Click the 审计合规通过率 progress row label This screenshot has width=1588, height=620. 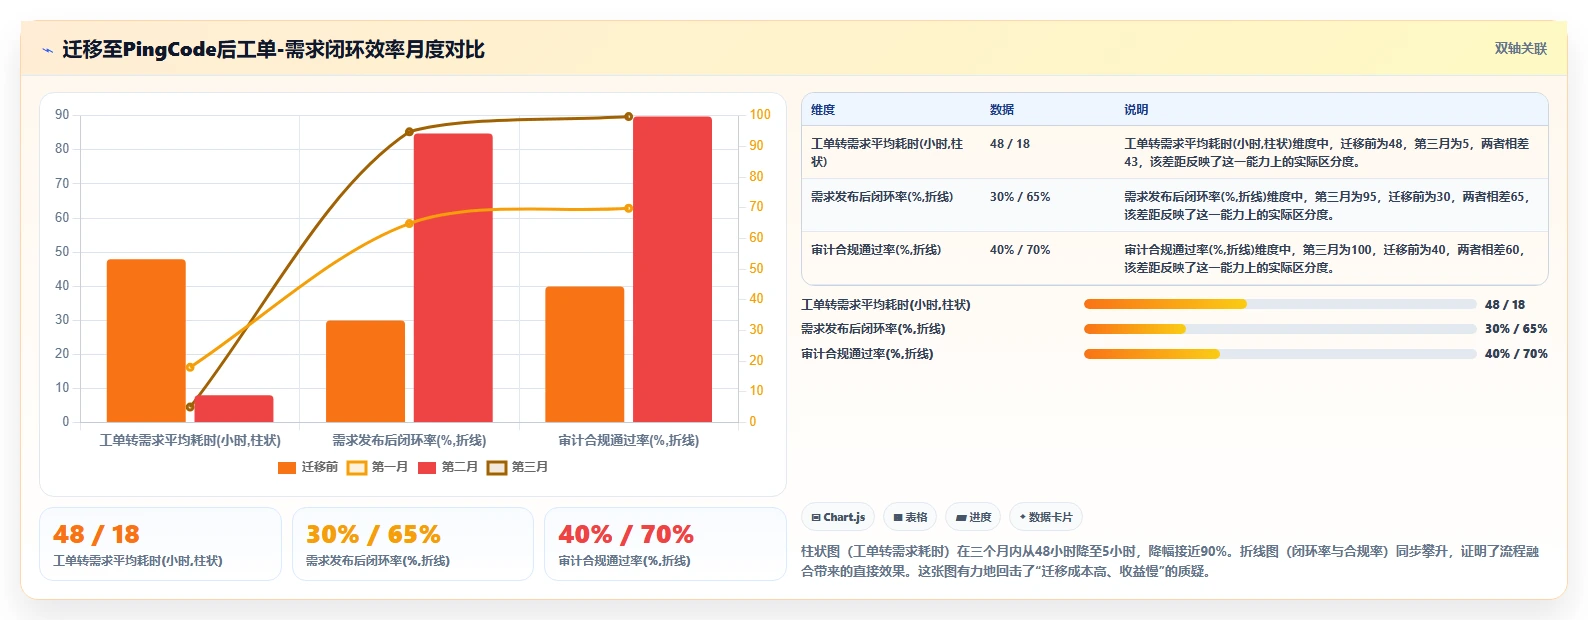[x=867, y=354]
